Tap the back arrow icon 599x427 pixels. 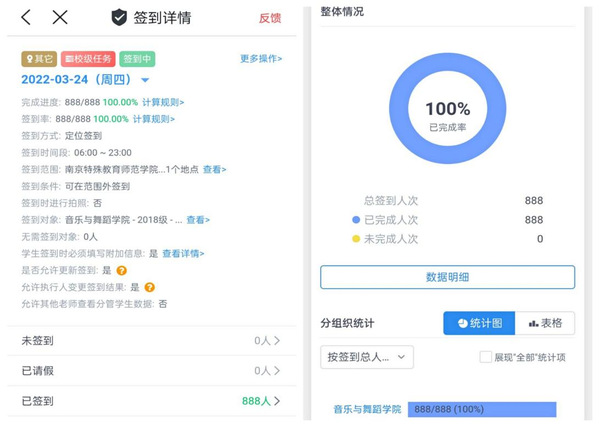[x=26, y=17]
